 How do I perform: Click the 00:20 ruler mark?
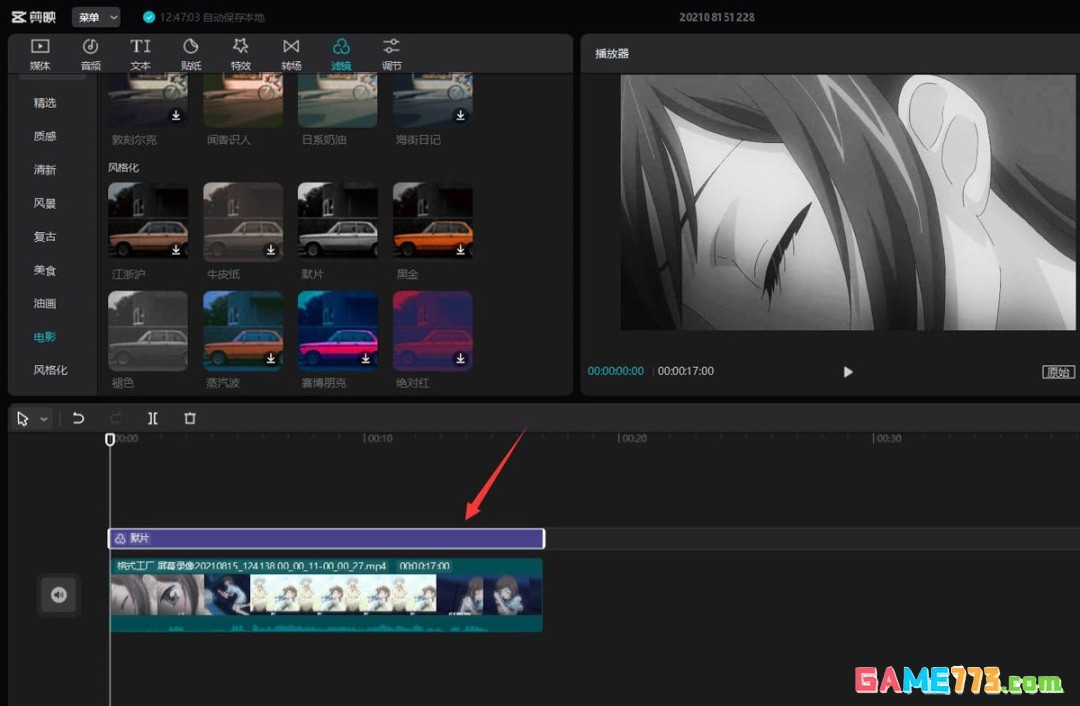(x=632, y=438)
